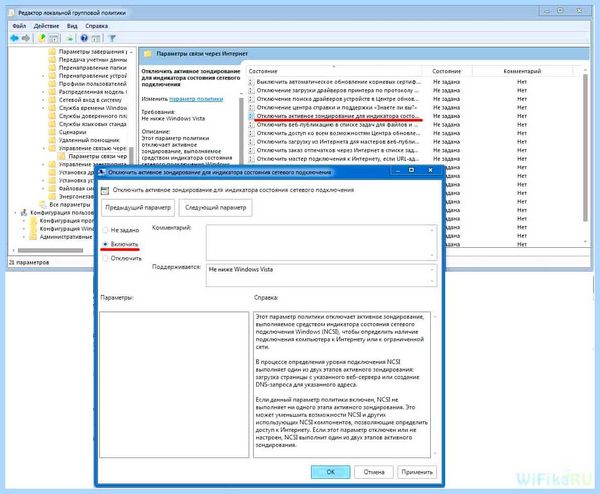Open Help via the blue question mark icon
Screen dimensions: 600x494
pos(84,38)
